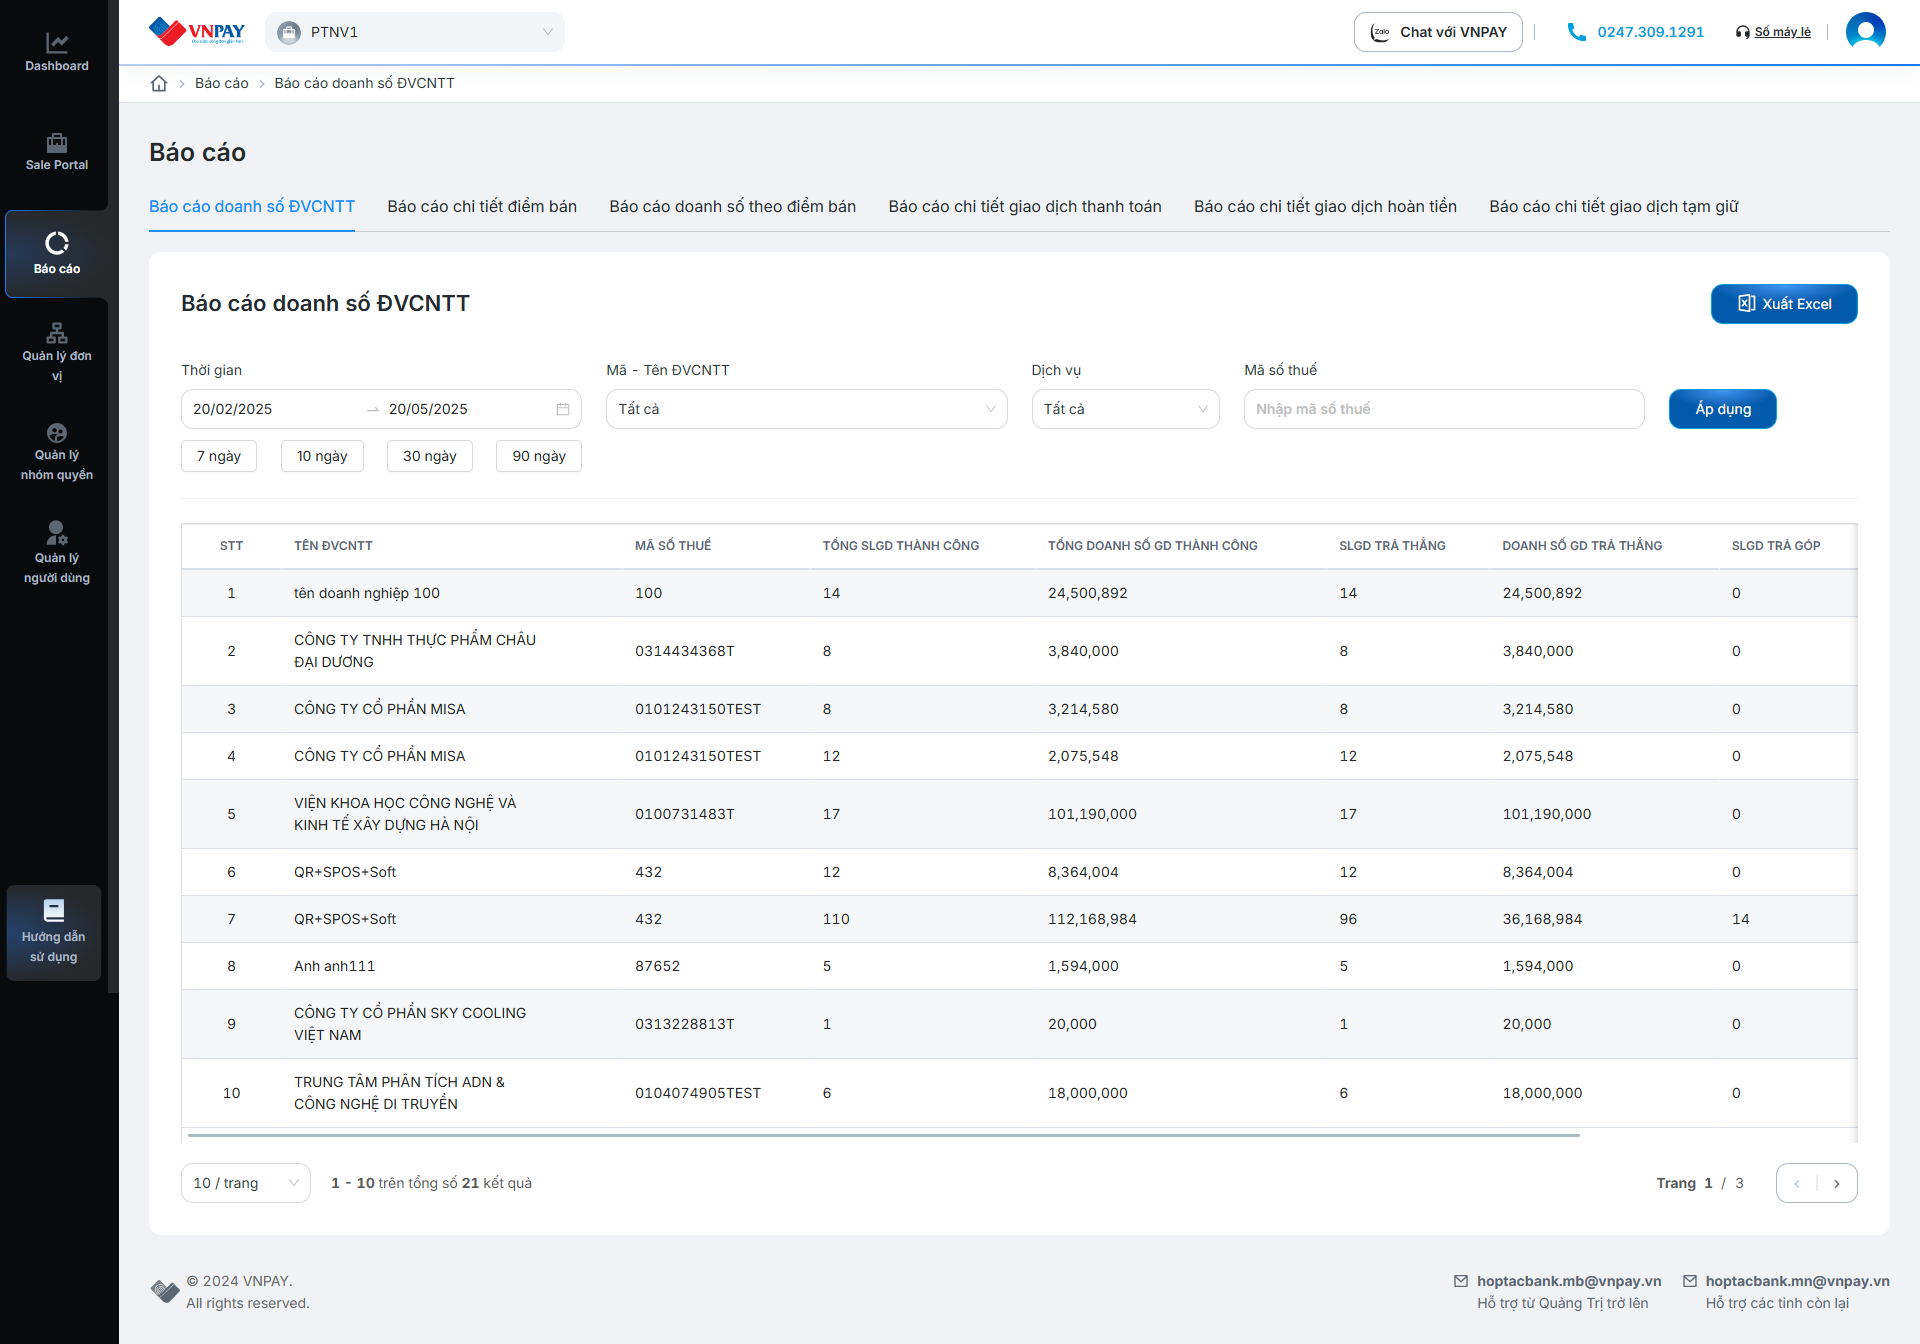Screen dimensions: 1920x1344
Task: Open the user profile avatar
Action: [x=1865, y=32]
